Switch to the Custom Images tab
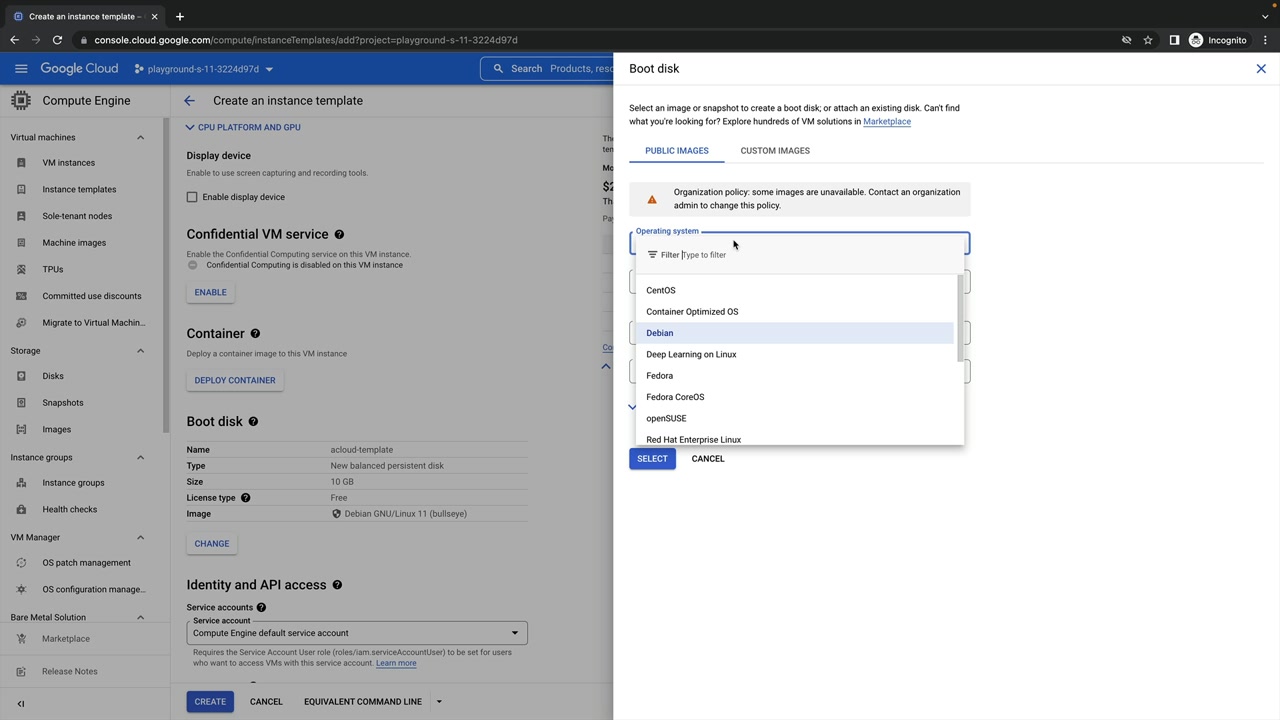This screenshot has height=720, width=1280. [x=775, y=151]
